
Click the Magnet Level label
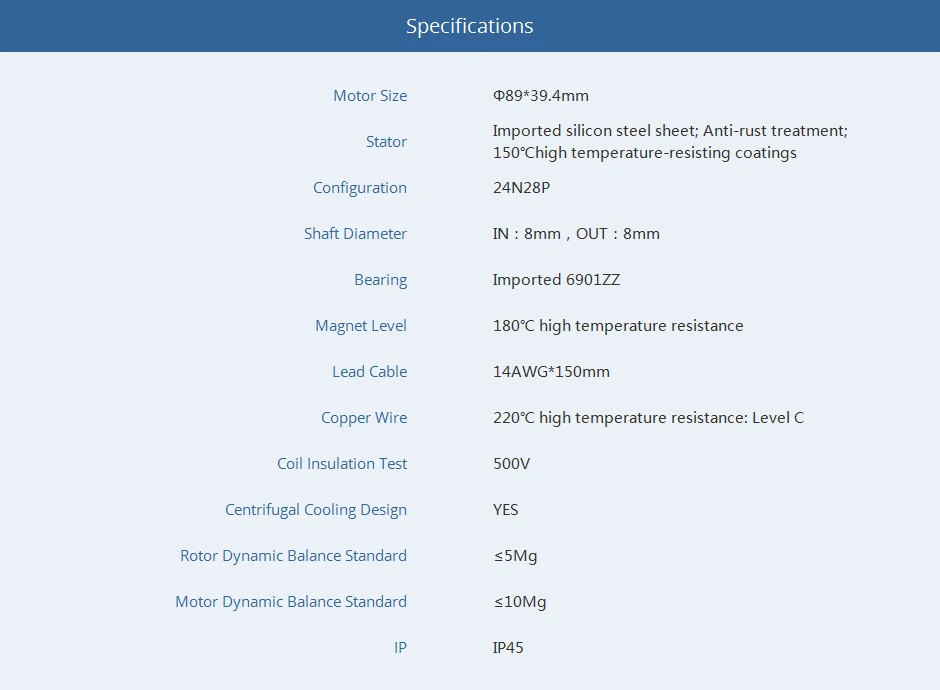[x=361, y=326]
